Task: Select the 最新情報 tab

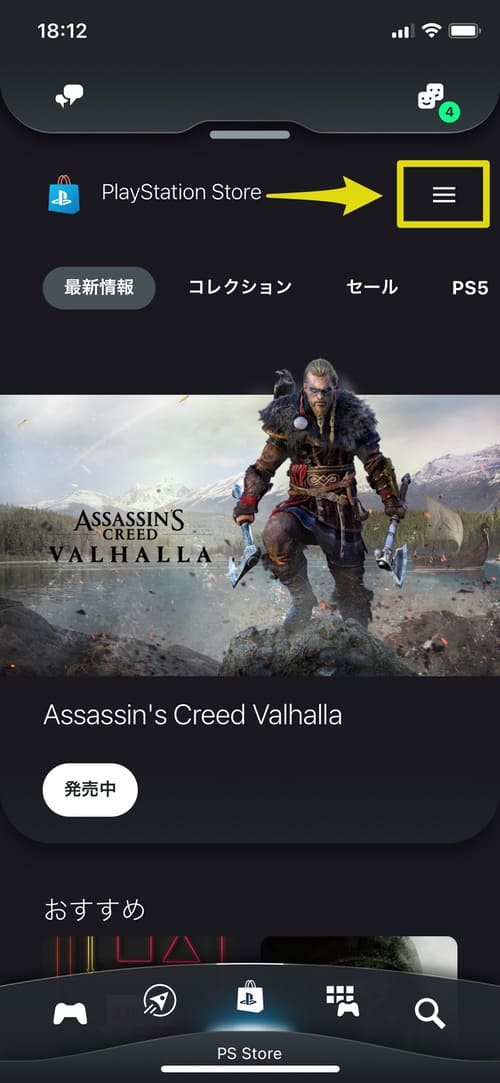Action: (x=99, y=287)
